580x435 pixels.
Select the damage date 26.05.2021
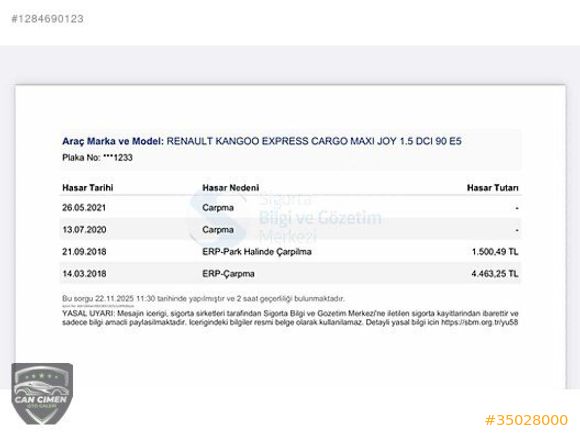(84, 208)
